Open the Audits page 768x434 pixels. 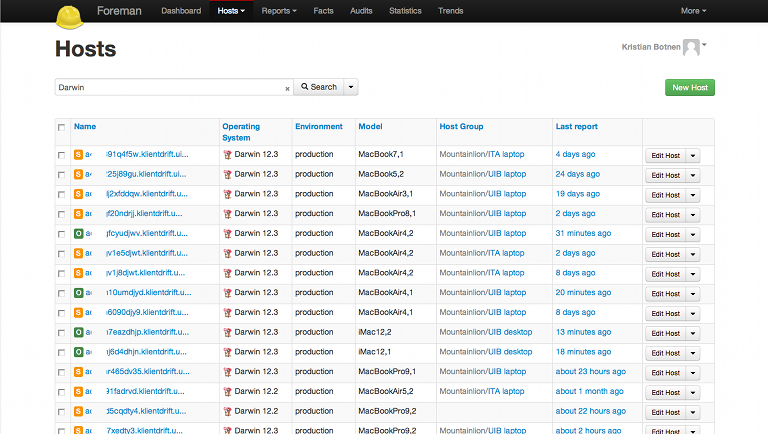361,11
